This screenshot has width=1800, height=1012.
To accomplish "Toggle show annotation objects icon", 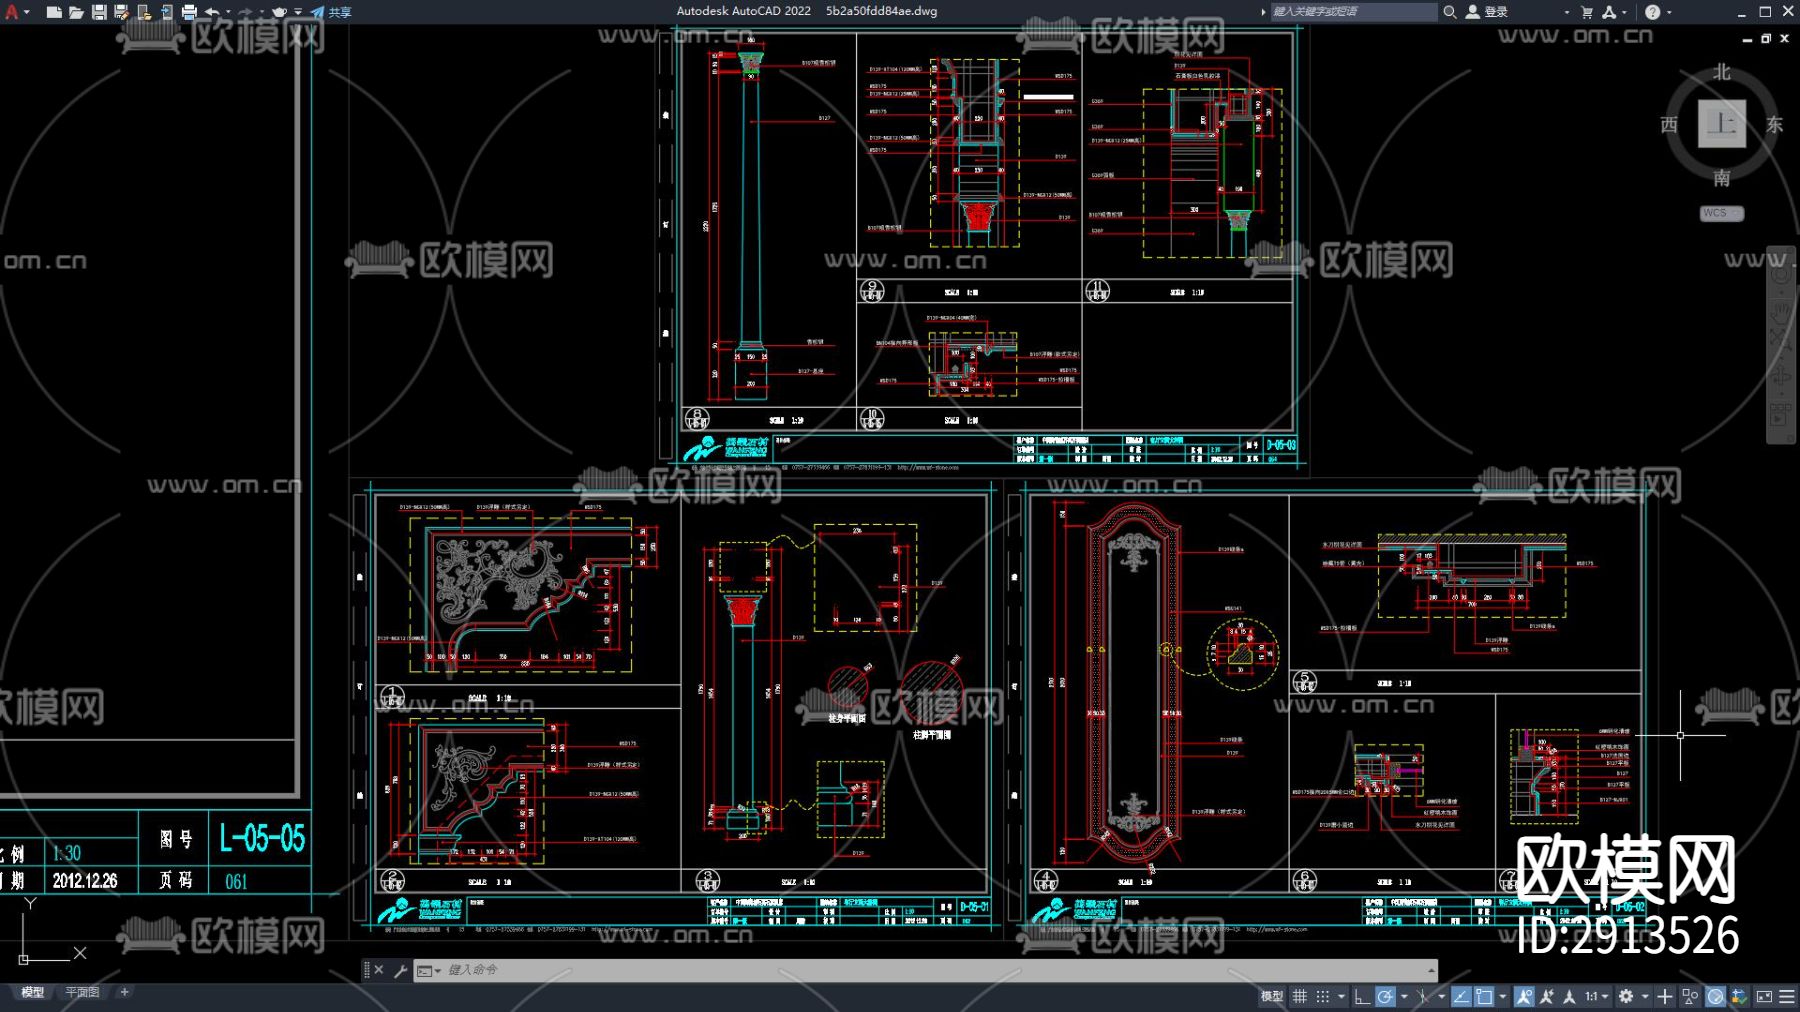I will pyautogui.click(x=1524, y=997).
